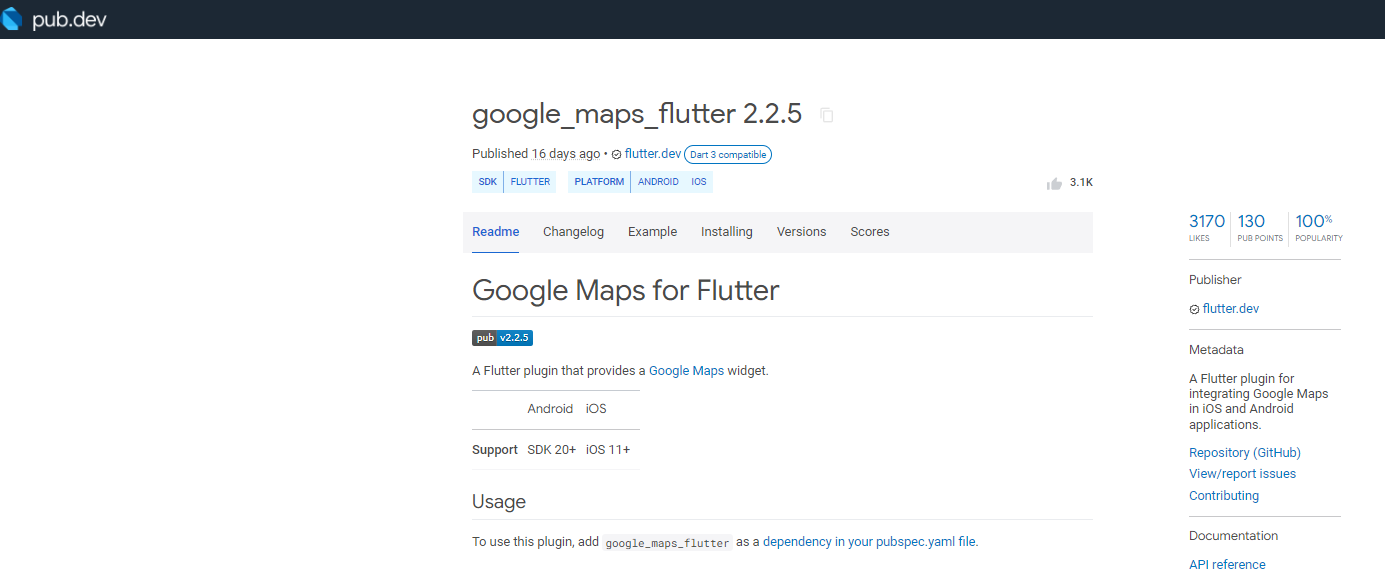This screenshot has width=1385, height=569.
Task: Open the Readme tab
Action: pyautogui.click(x=496, y=232)
